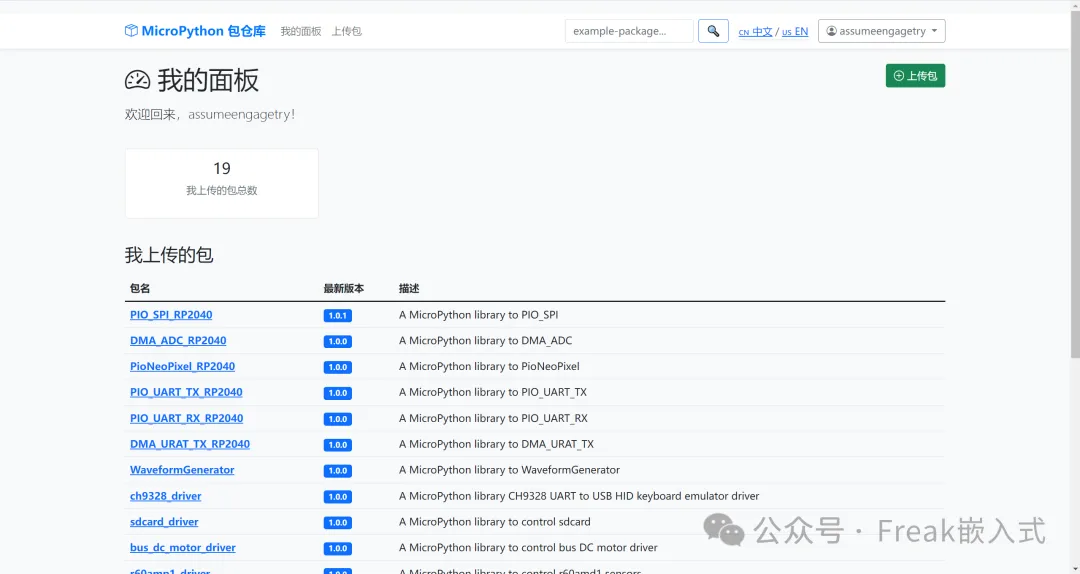Open the assumeengagetry user account dropdown
Viewport: 1080px width, 574px height.
[882, 31]
